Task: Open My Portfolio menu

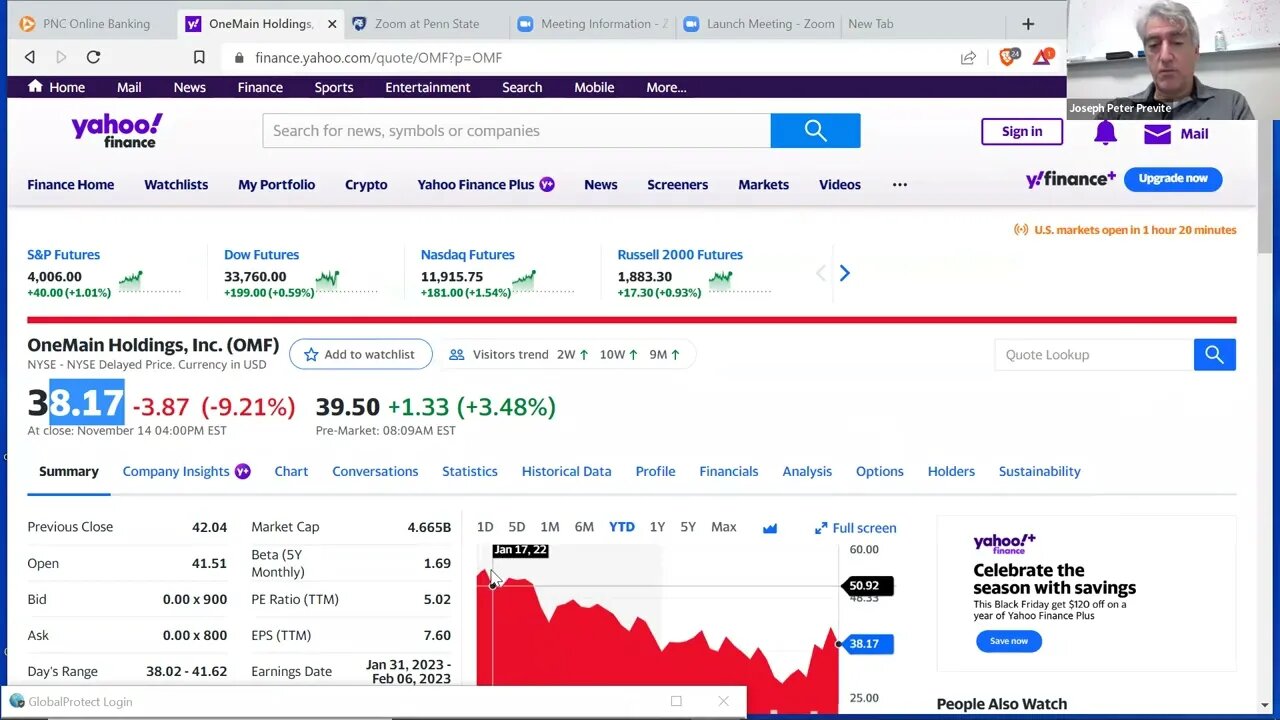Action: (276, 184)
